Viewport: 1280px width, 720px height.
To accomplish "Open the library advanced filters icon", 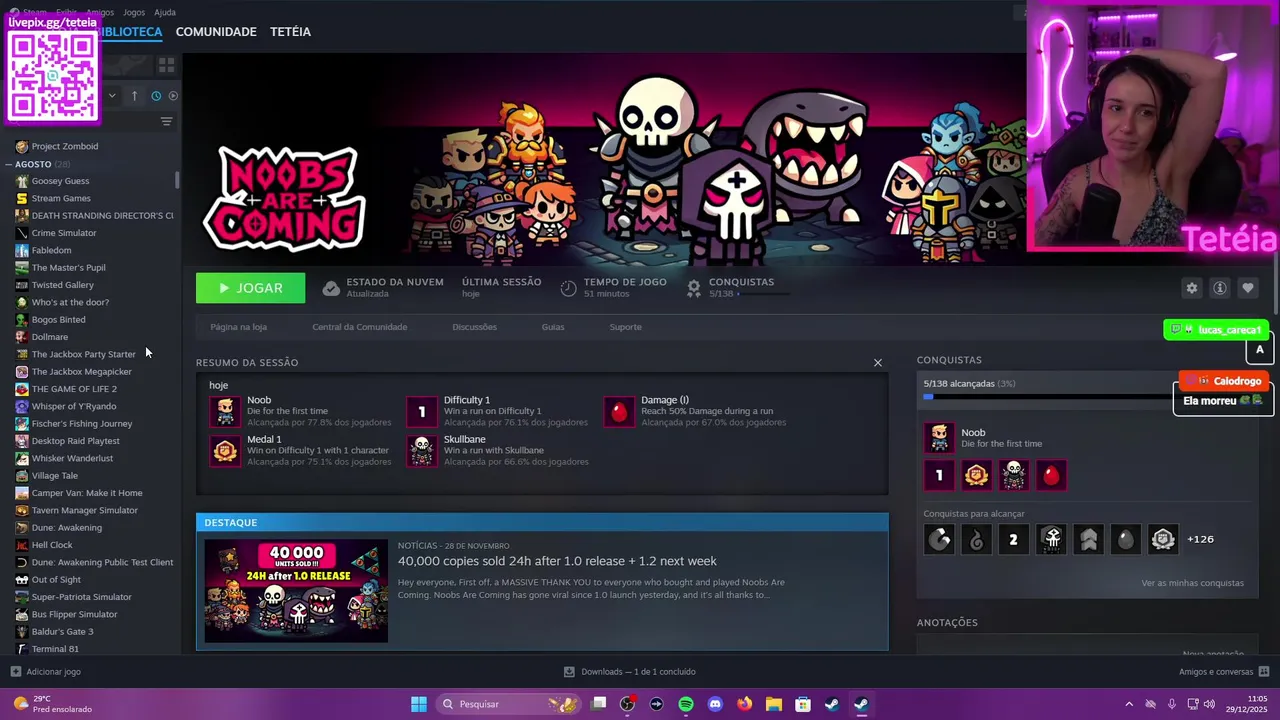I will coord(167,122).
